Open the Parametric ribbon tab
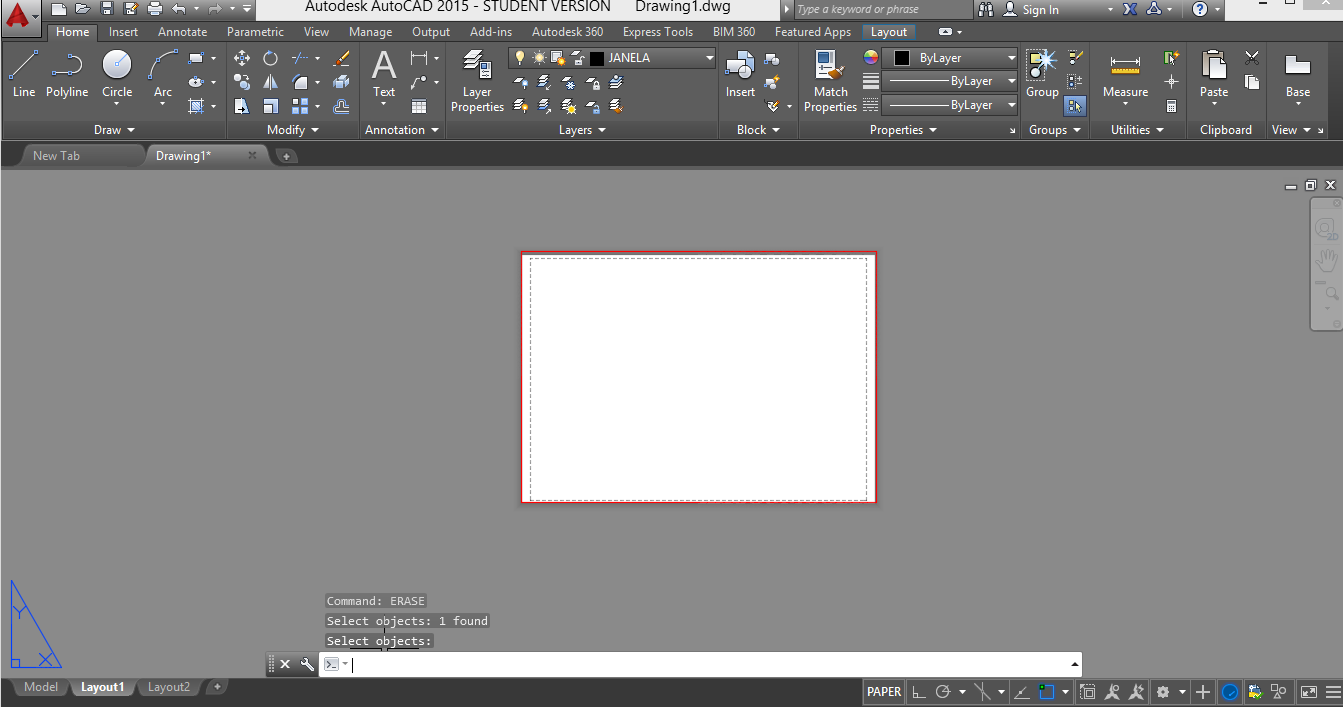This screenshot has height=707, width=1343. tap(255, 32)
